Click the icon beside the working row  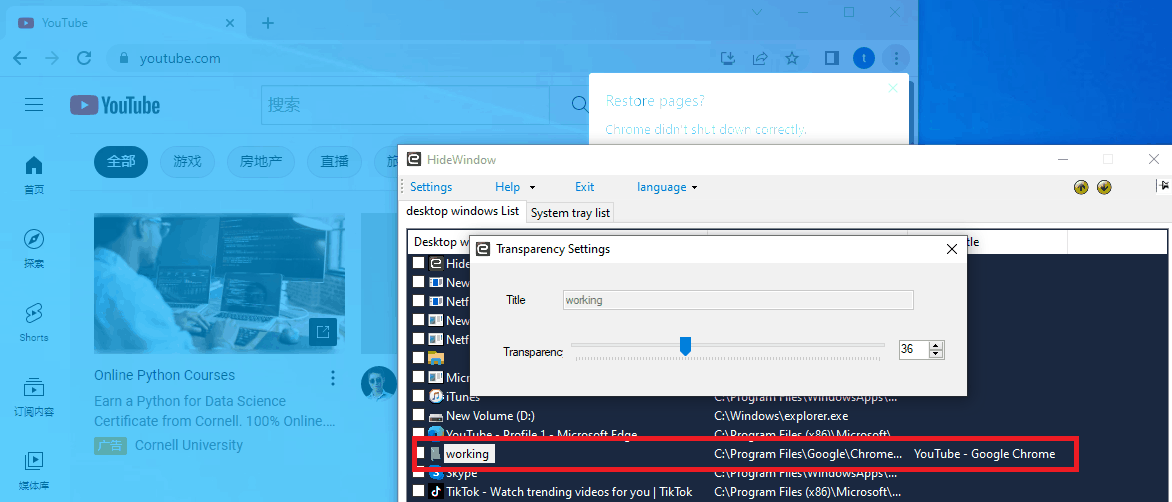click(x=436, y=453)
